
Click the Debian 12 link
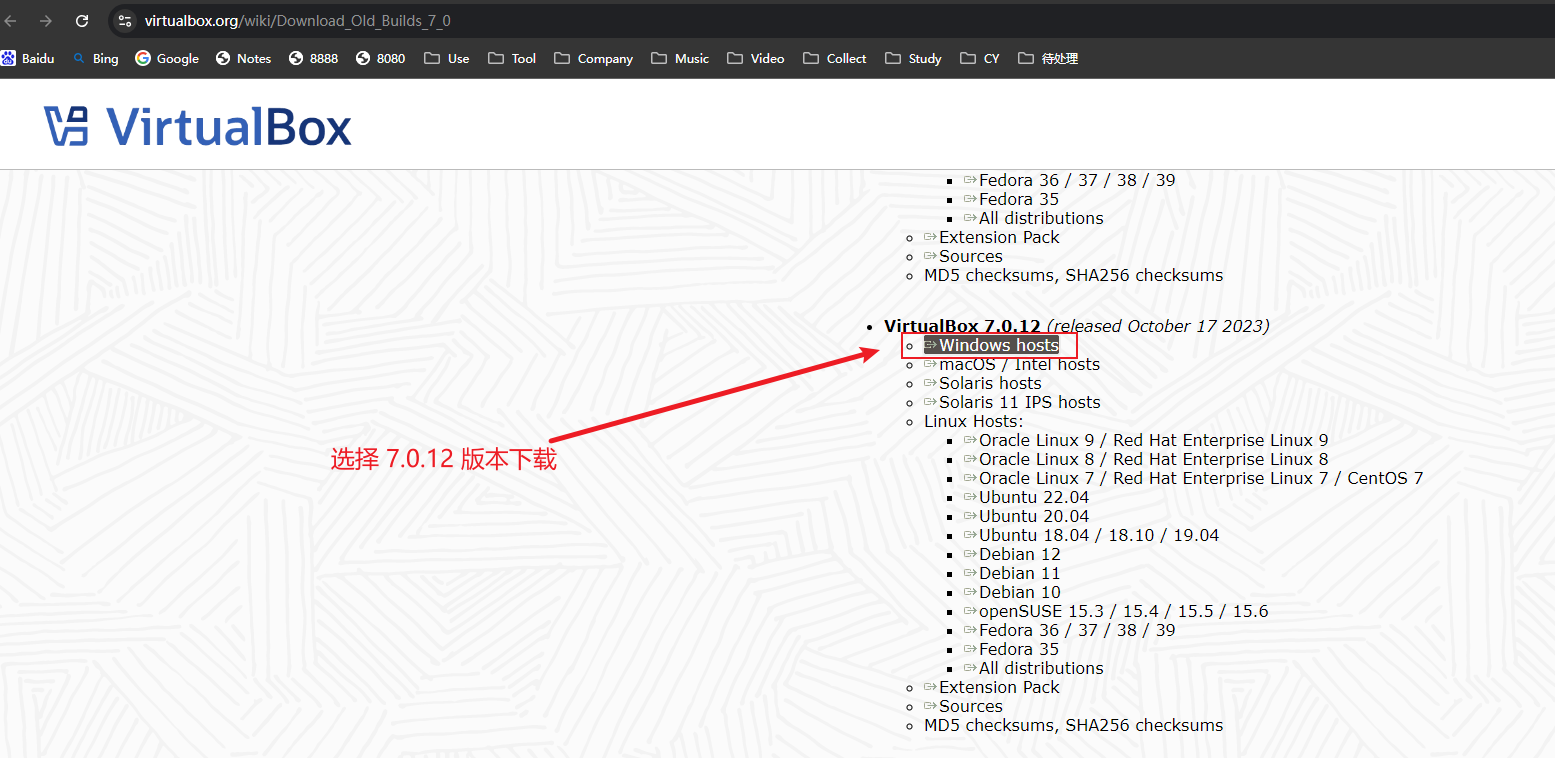click(1013, 554)
